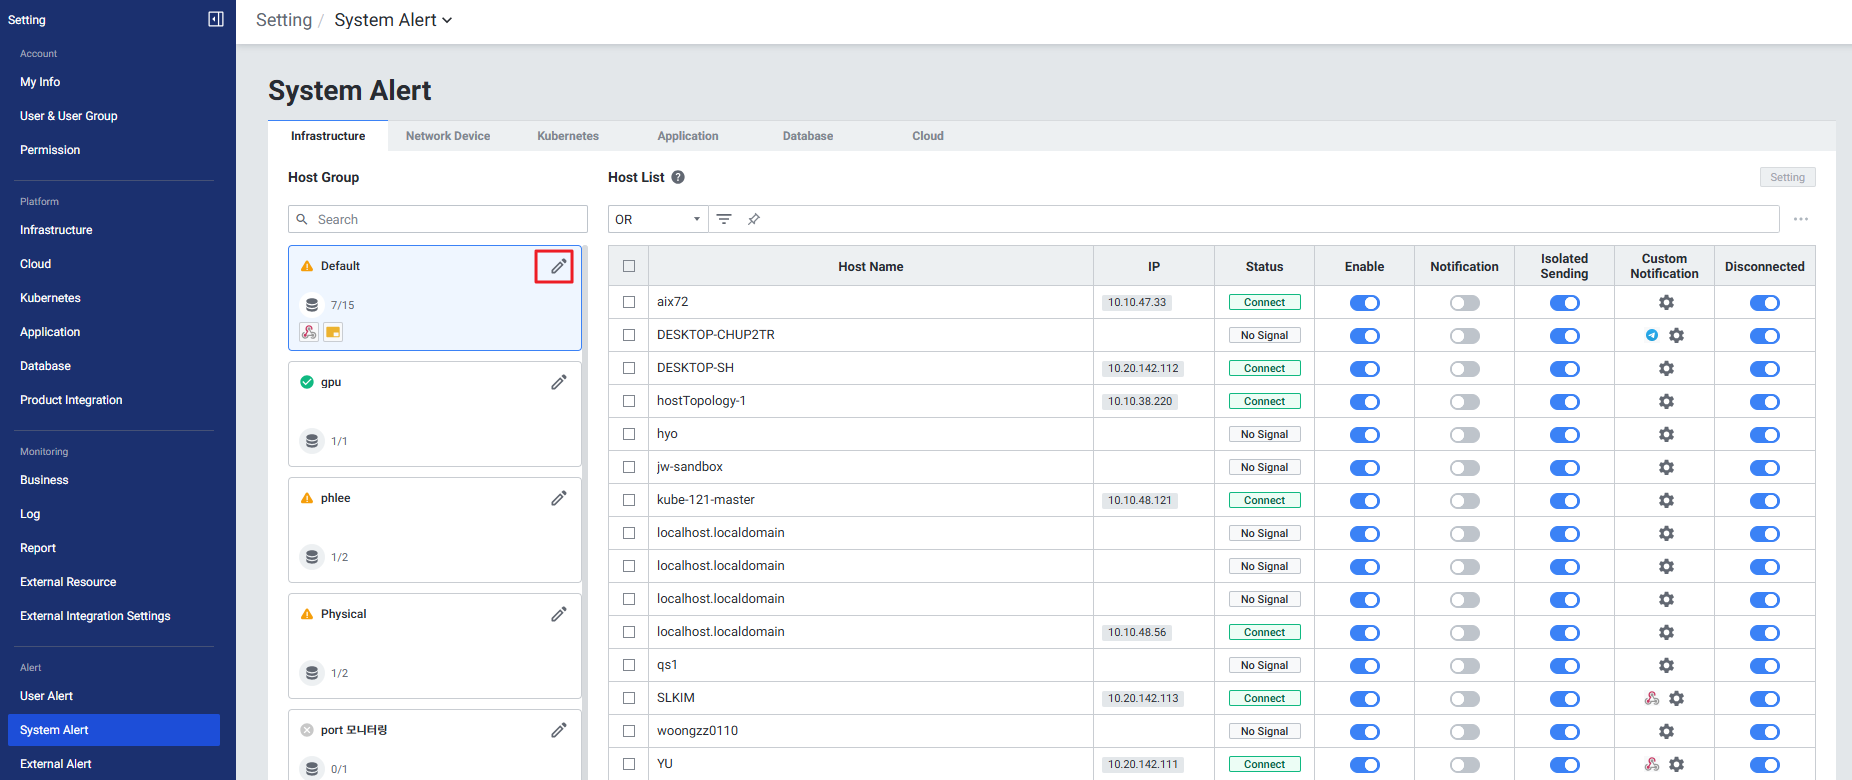Edit the Physical host group
This screenshot has height=780, width=1852.
[558, 614]
